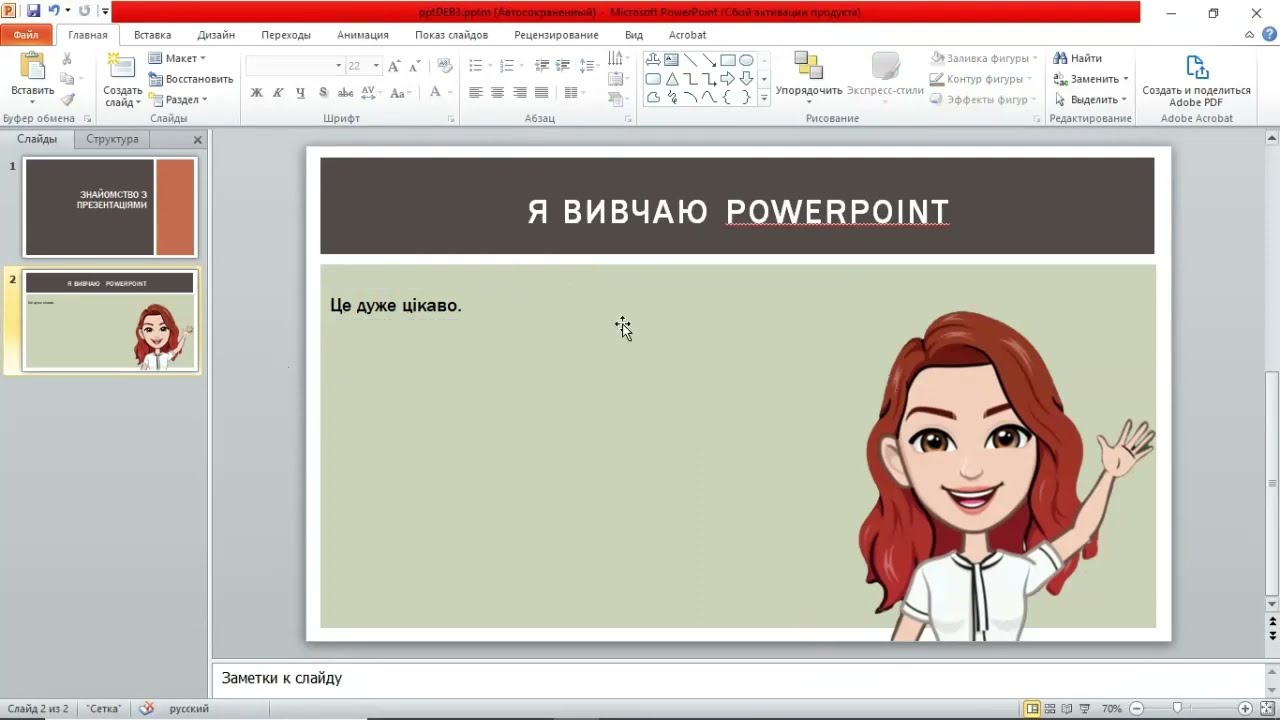The width and height of the screenshot is (1280, 720).
Task: Toggle Align Text Left
Action: point(475,93)
